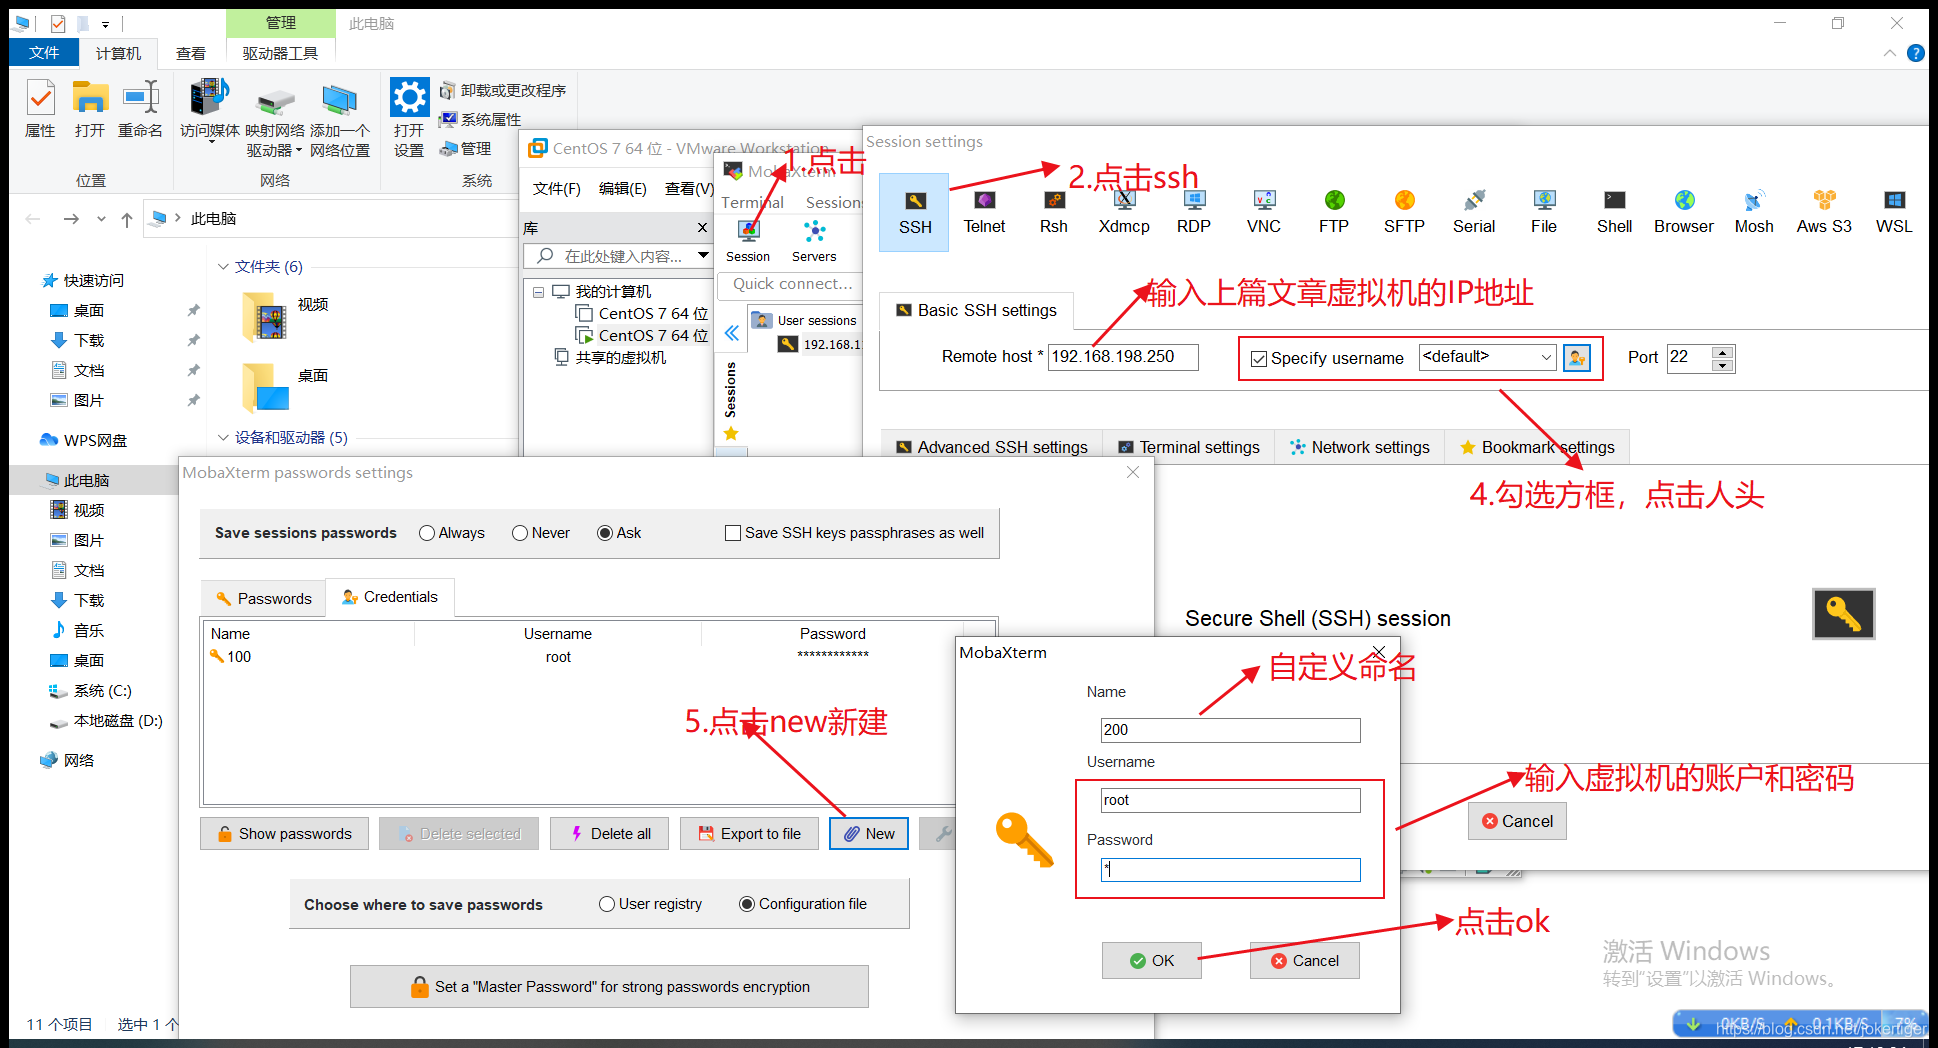Click 访问媒体 icon in Explorer ribbon

(x=210, y=110)
